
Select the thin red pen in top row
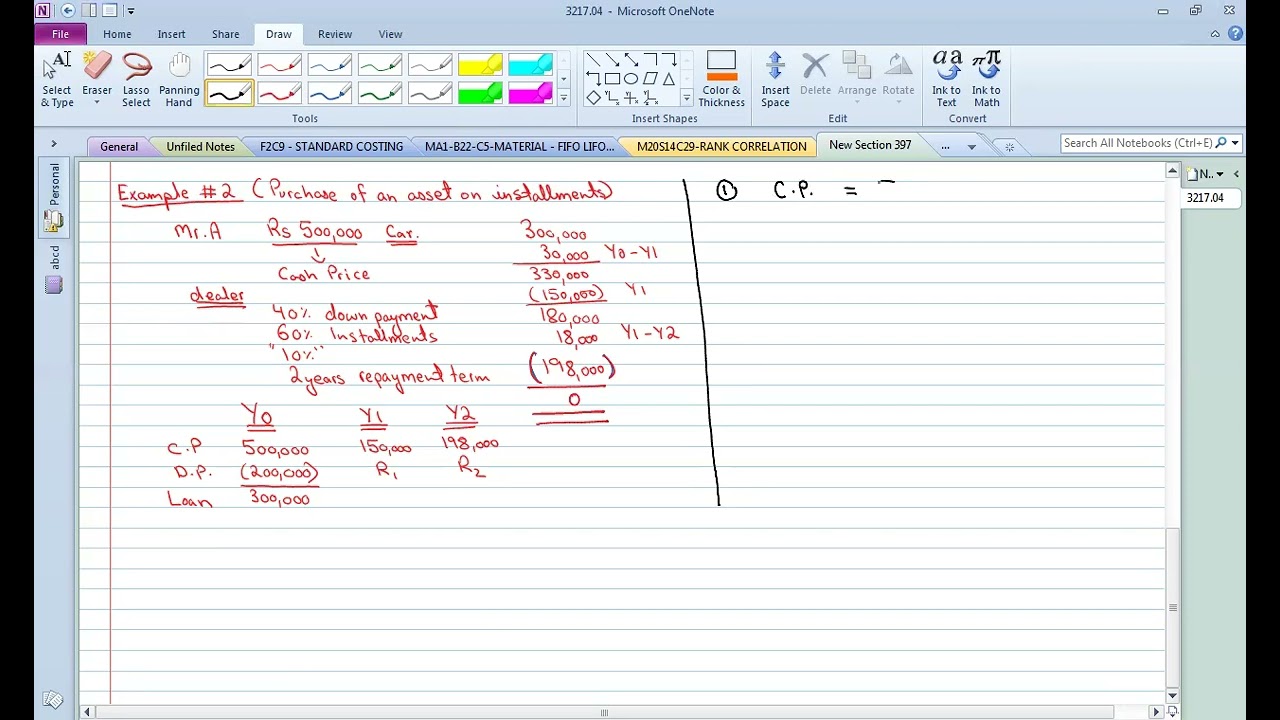(279, 66)
